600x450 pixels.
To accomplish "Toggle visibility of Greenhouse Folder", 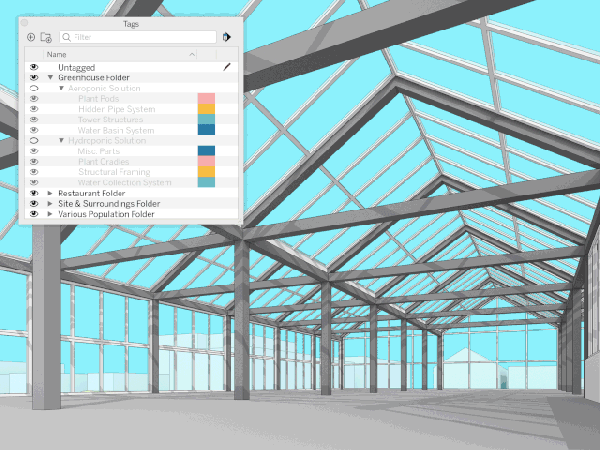I will [33, 77].
